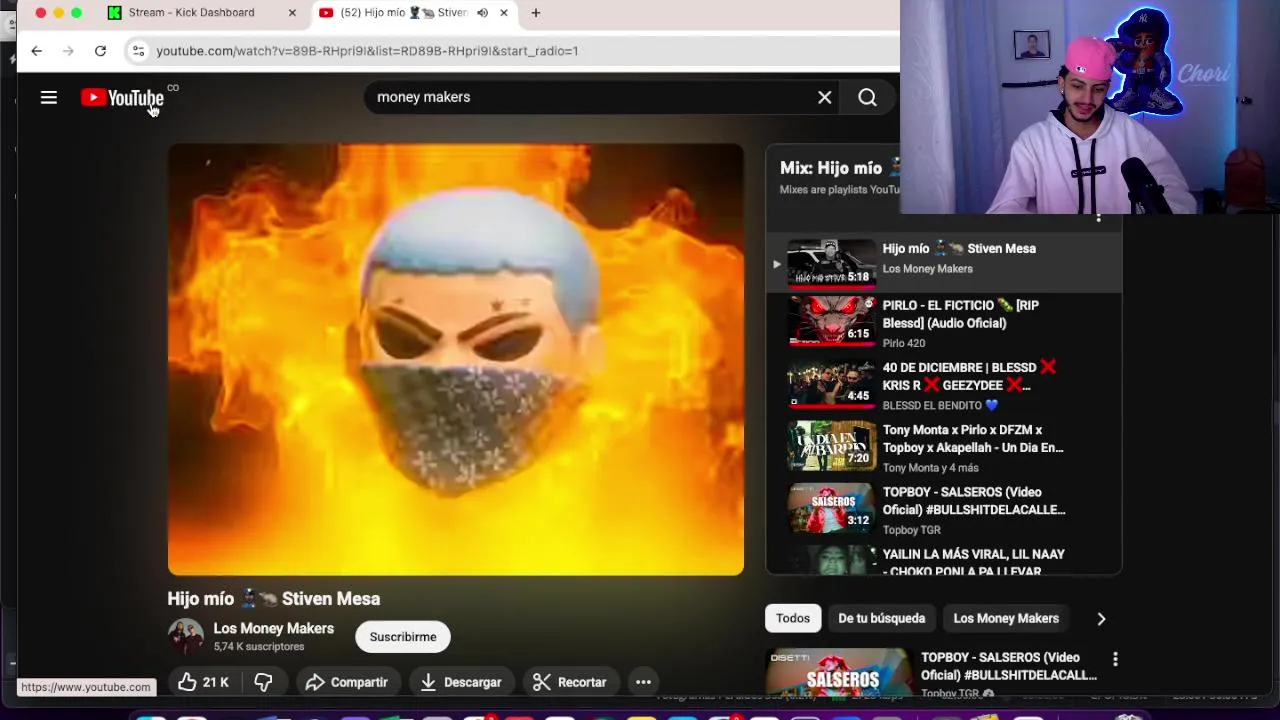Open the YouTube hamburger guide menu
The image size is (1280, 720).
coord(48,97)
